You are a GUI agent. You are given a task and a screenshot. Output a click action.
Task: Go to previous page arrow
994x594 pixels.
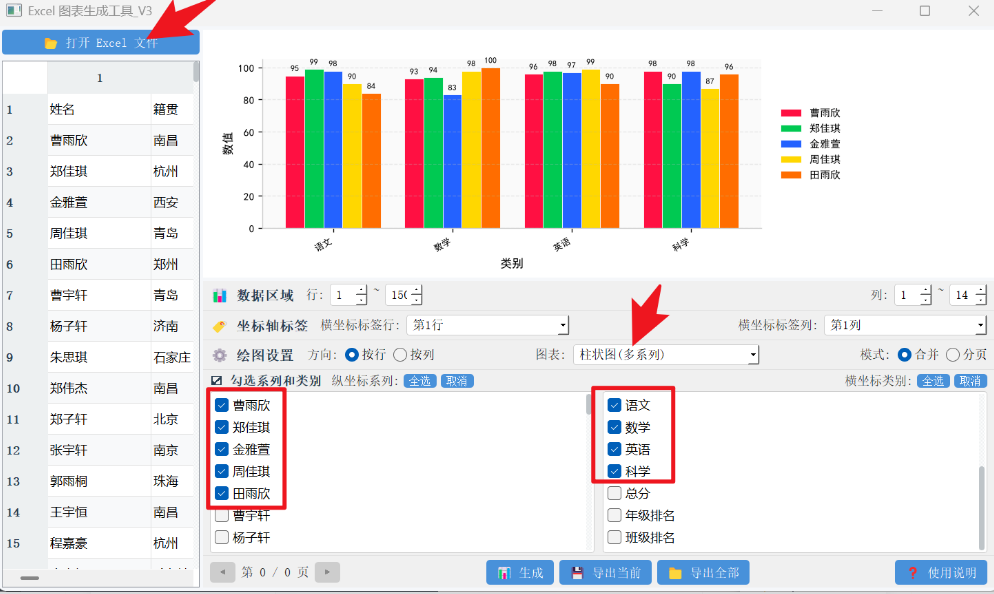coord(223,572)
